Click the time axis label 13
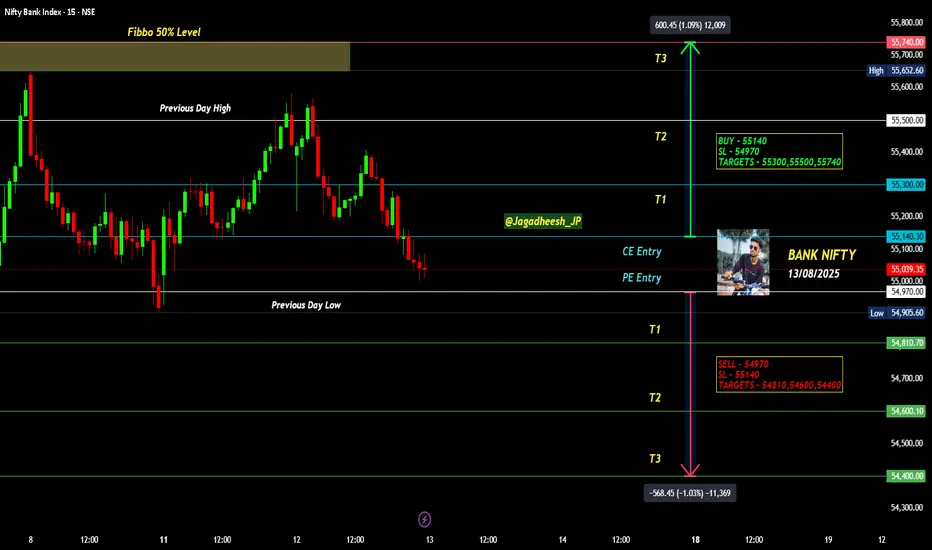932x550 pixels. [429, 540]
